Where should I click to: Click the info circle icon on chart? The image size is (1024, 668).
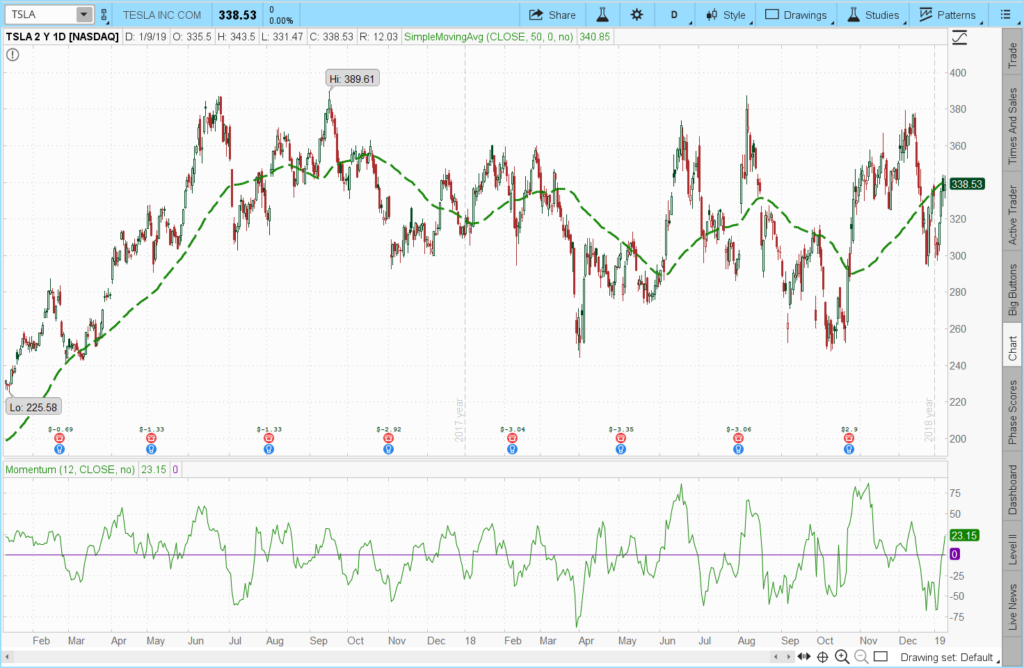[x=13, y=54]
